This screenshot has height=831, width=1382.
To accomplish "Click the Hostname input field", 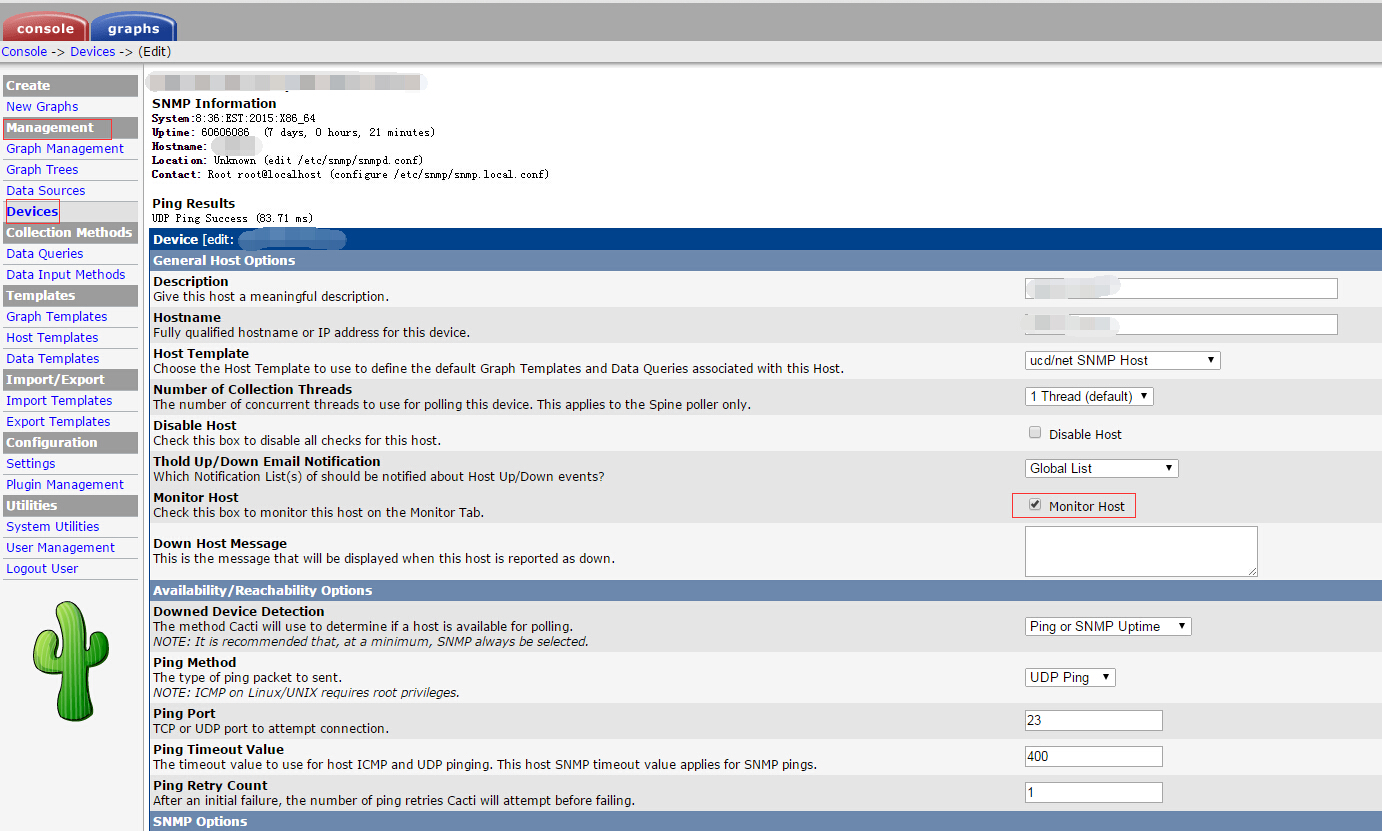I will 1181,324.
